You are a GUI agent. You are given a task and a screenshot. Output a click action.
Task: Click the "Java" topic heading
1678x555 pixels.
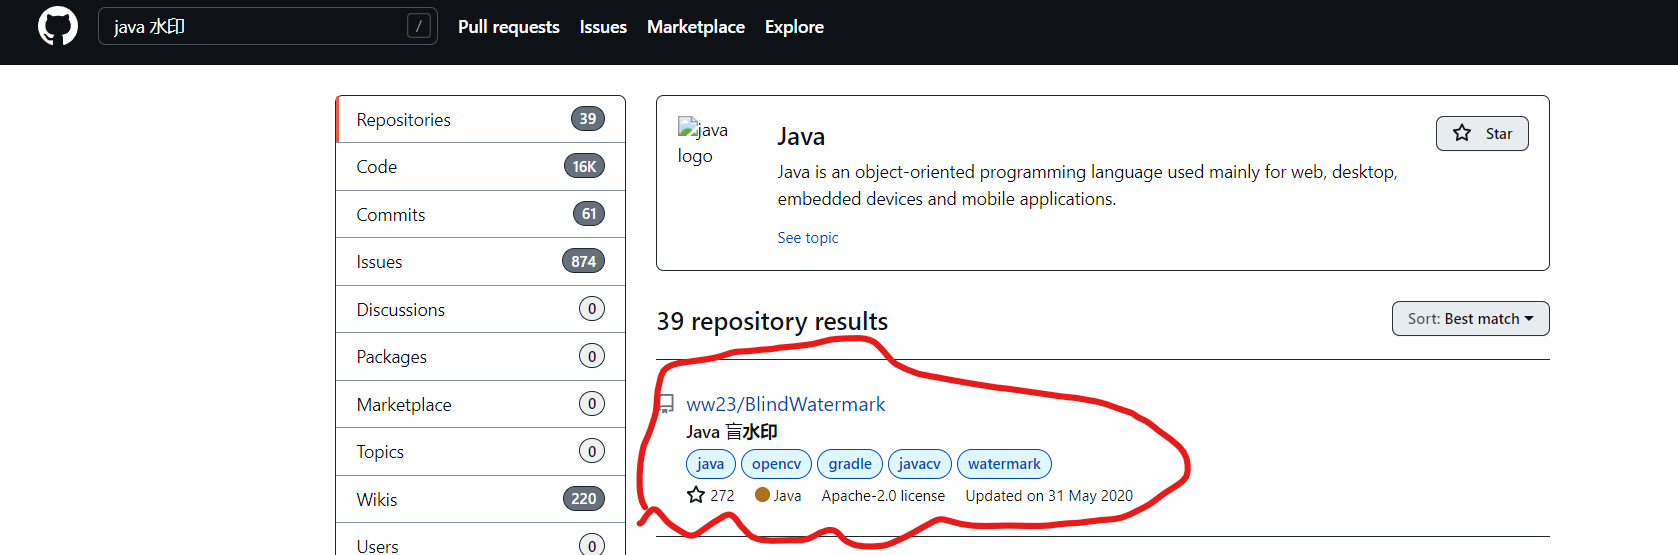tap(801, 136)
